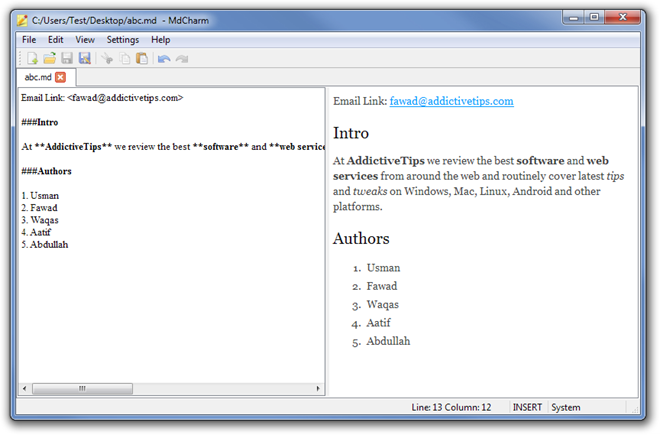Click the Save icon in toolbar
Image resolution: width=660 pixels, height=435 pixels.
pyautogui.click(x=67, y=59)
